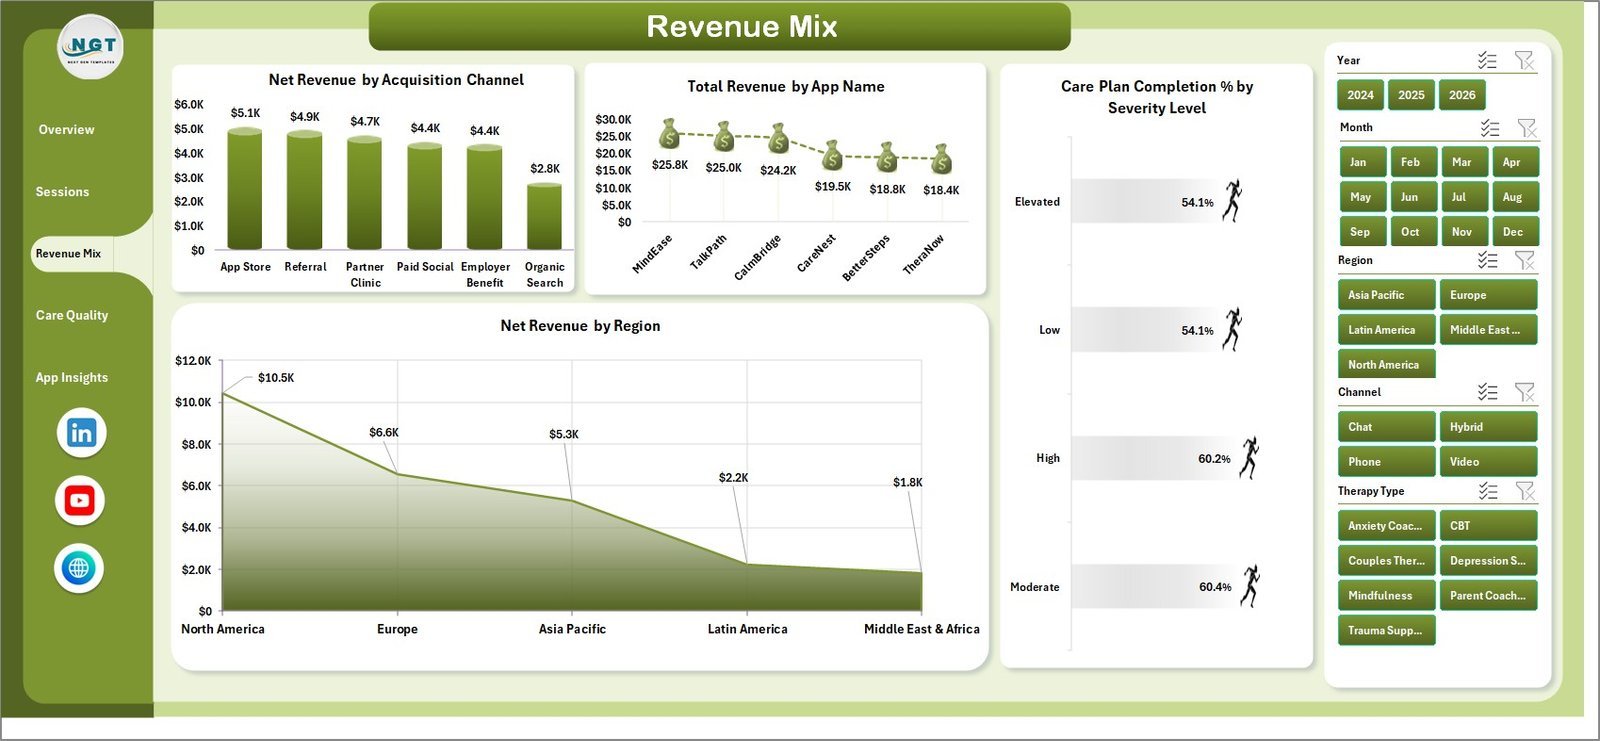The image size is (1600, 741).
Task: Click the $10.5K data label
Action: [x=276, y=378]
